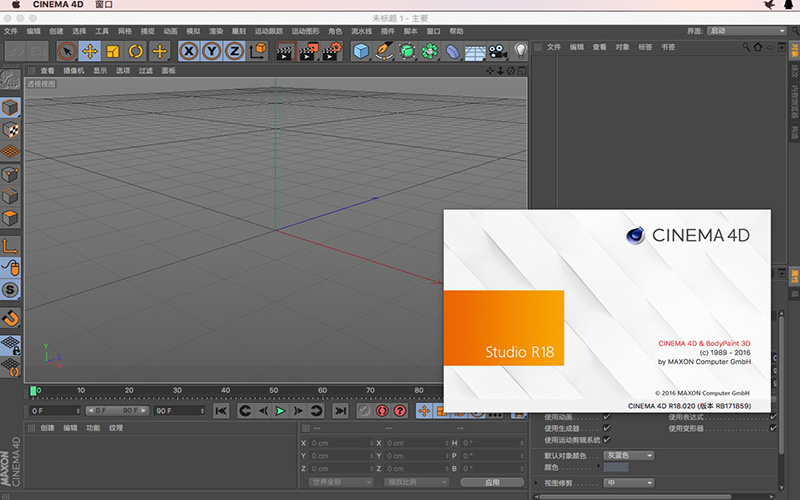Open the green array modeling icon

(430, 52)
